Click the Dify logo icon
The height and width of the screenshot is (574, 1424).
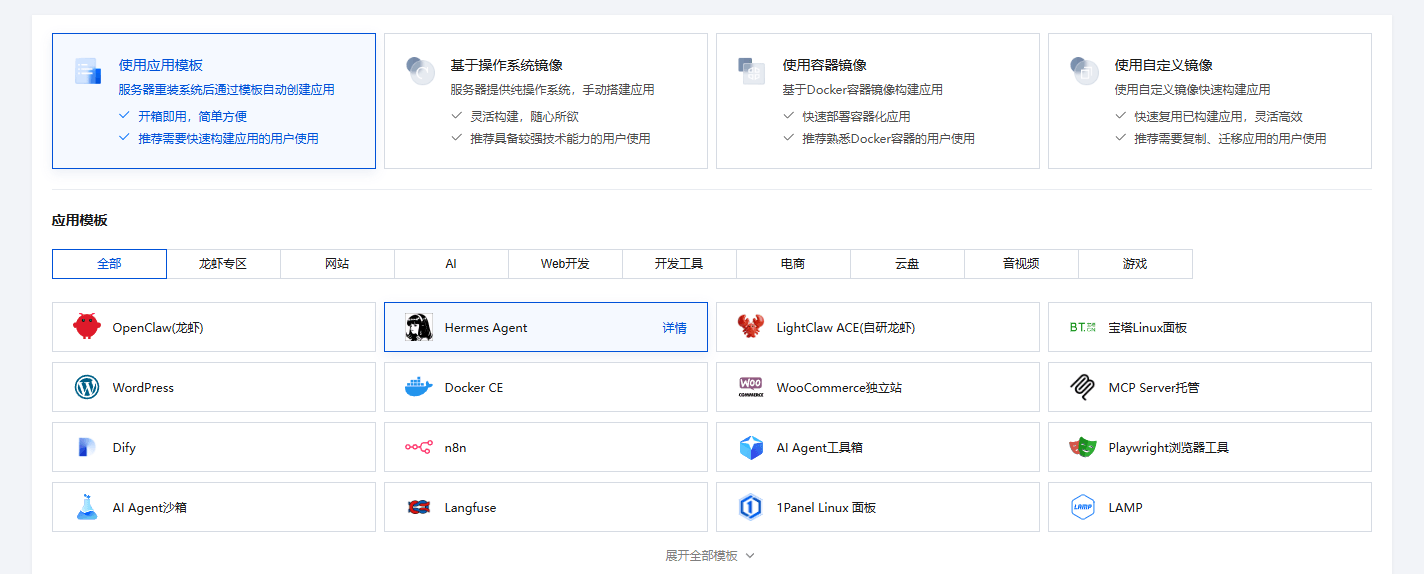coord(87,447)
